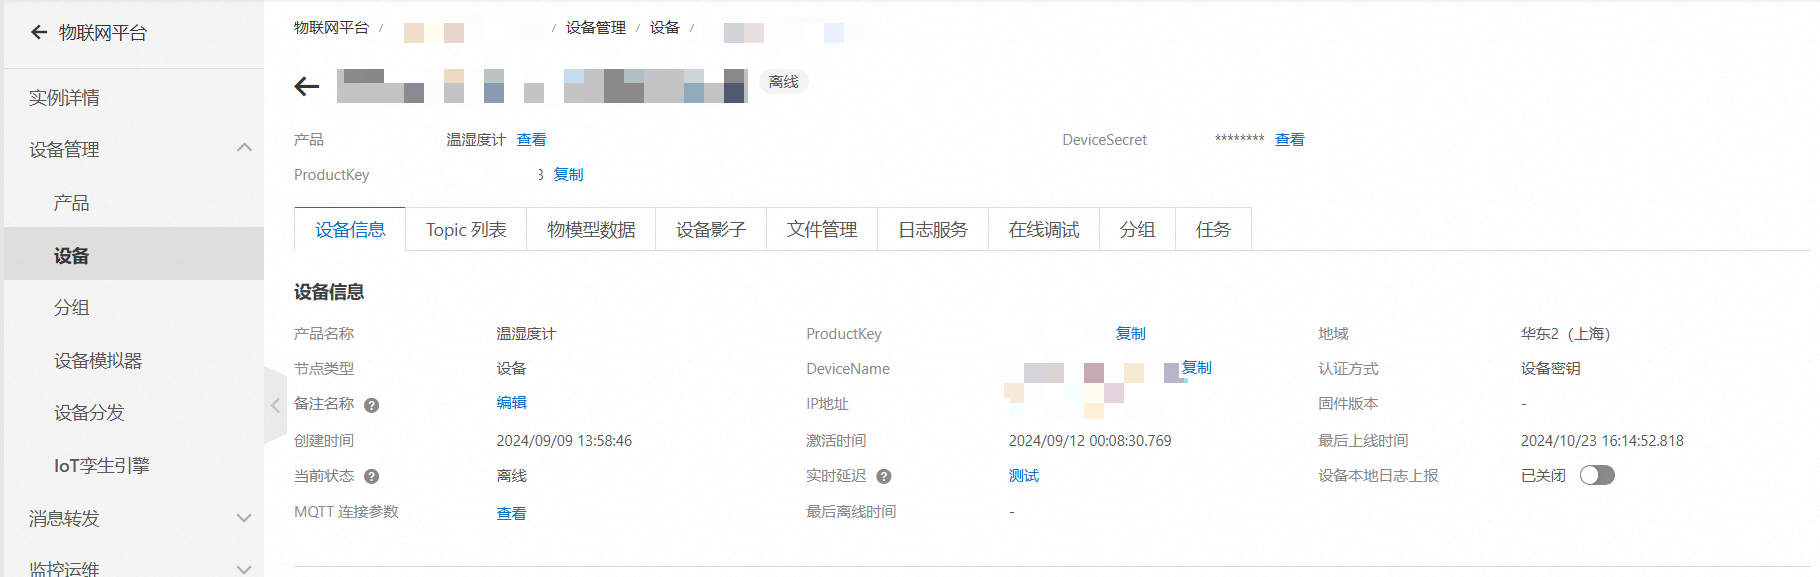Collapse the 设备管理 menu section
The image size is (1820, 577).
tap(243, 148)
